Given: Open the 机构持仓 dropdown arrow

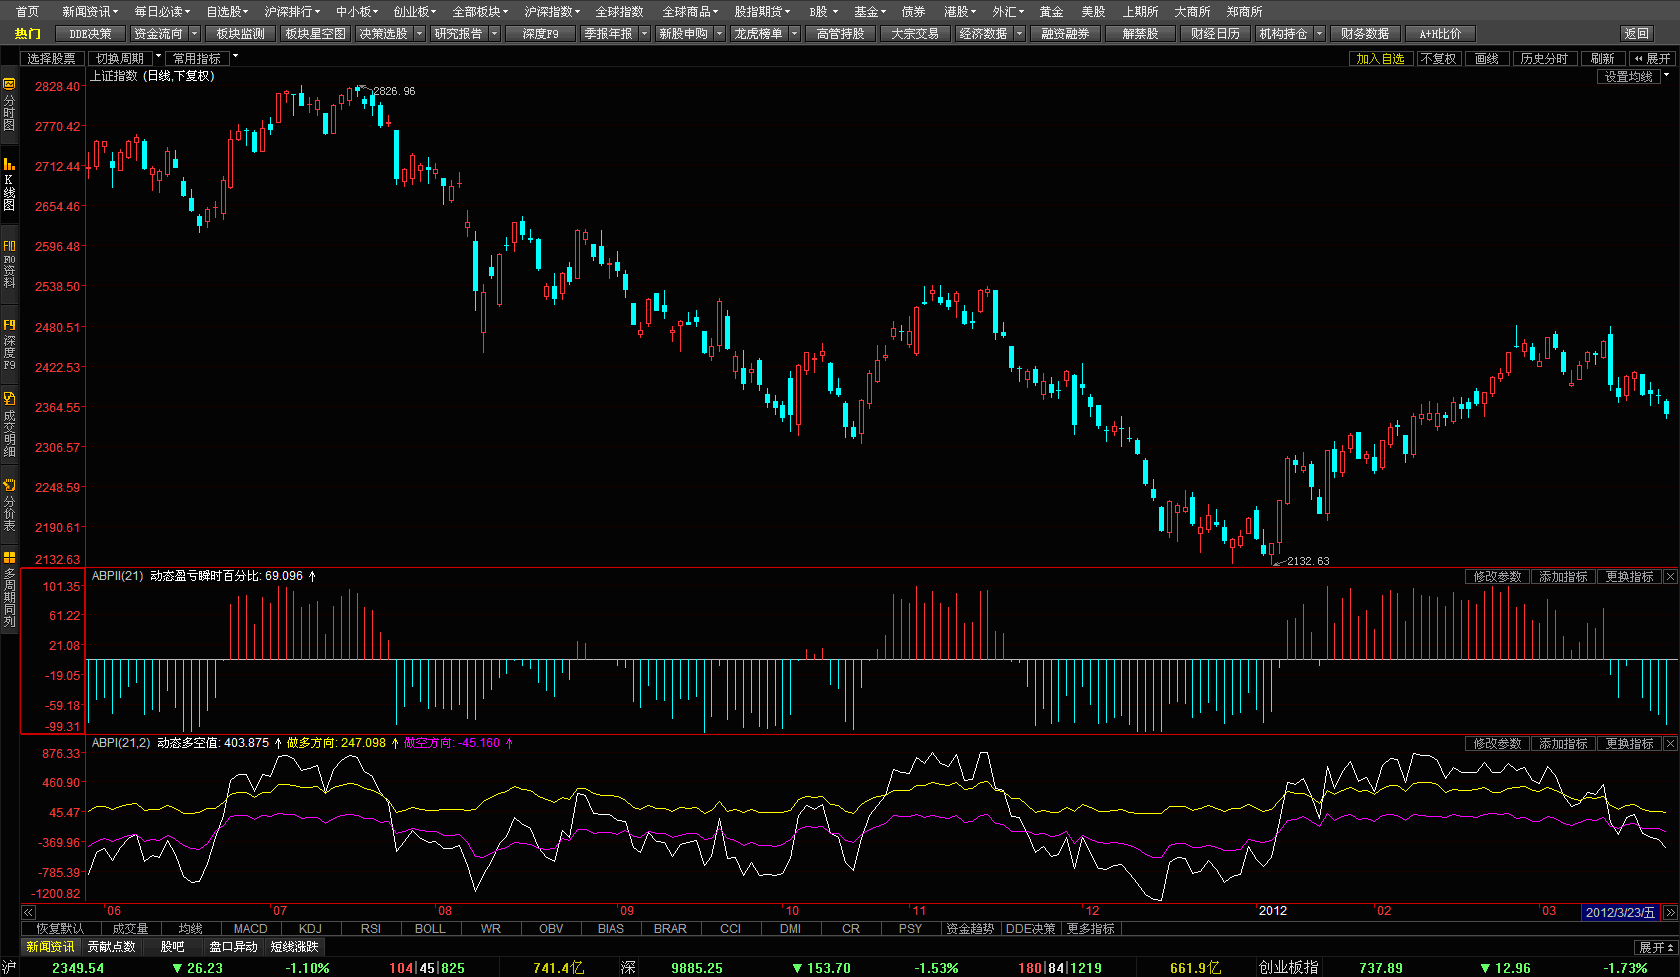Looking at the screenshot, I should 1320,34.
